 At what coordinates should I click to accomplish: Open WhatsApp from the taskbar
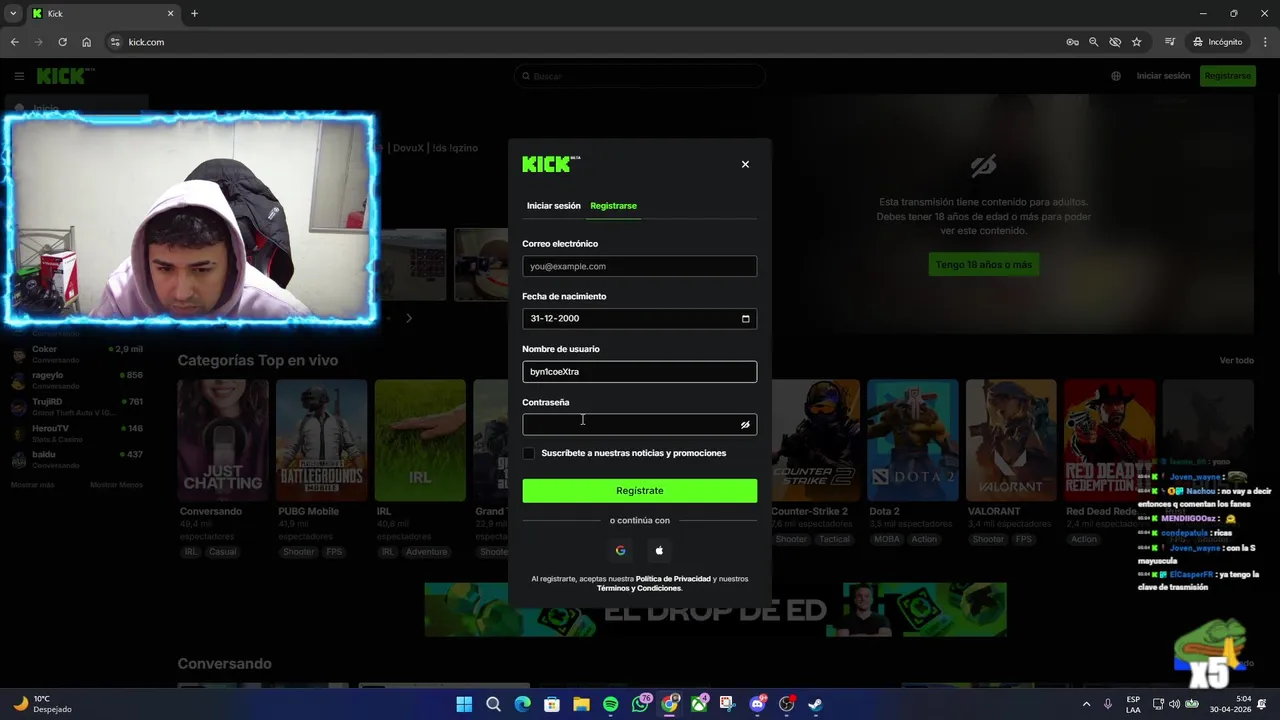point(641,704)
